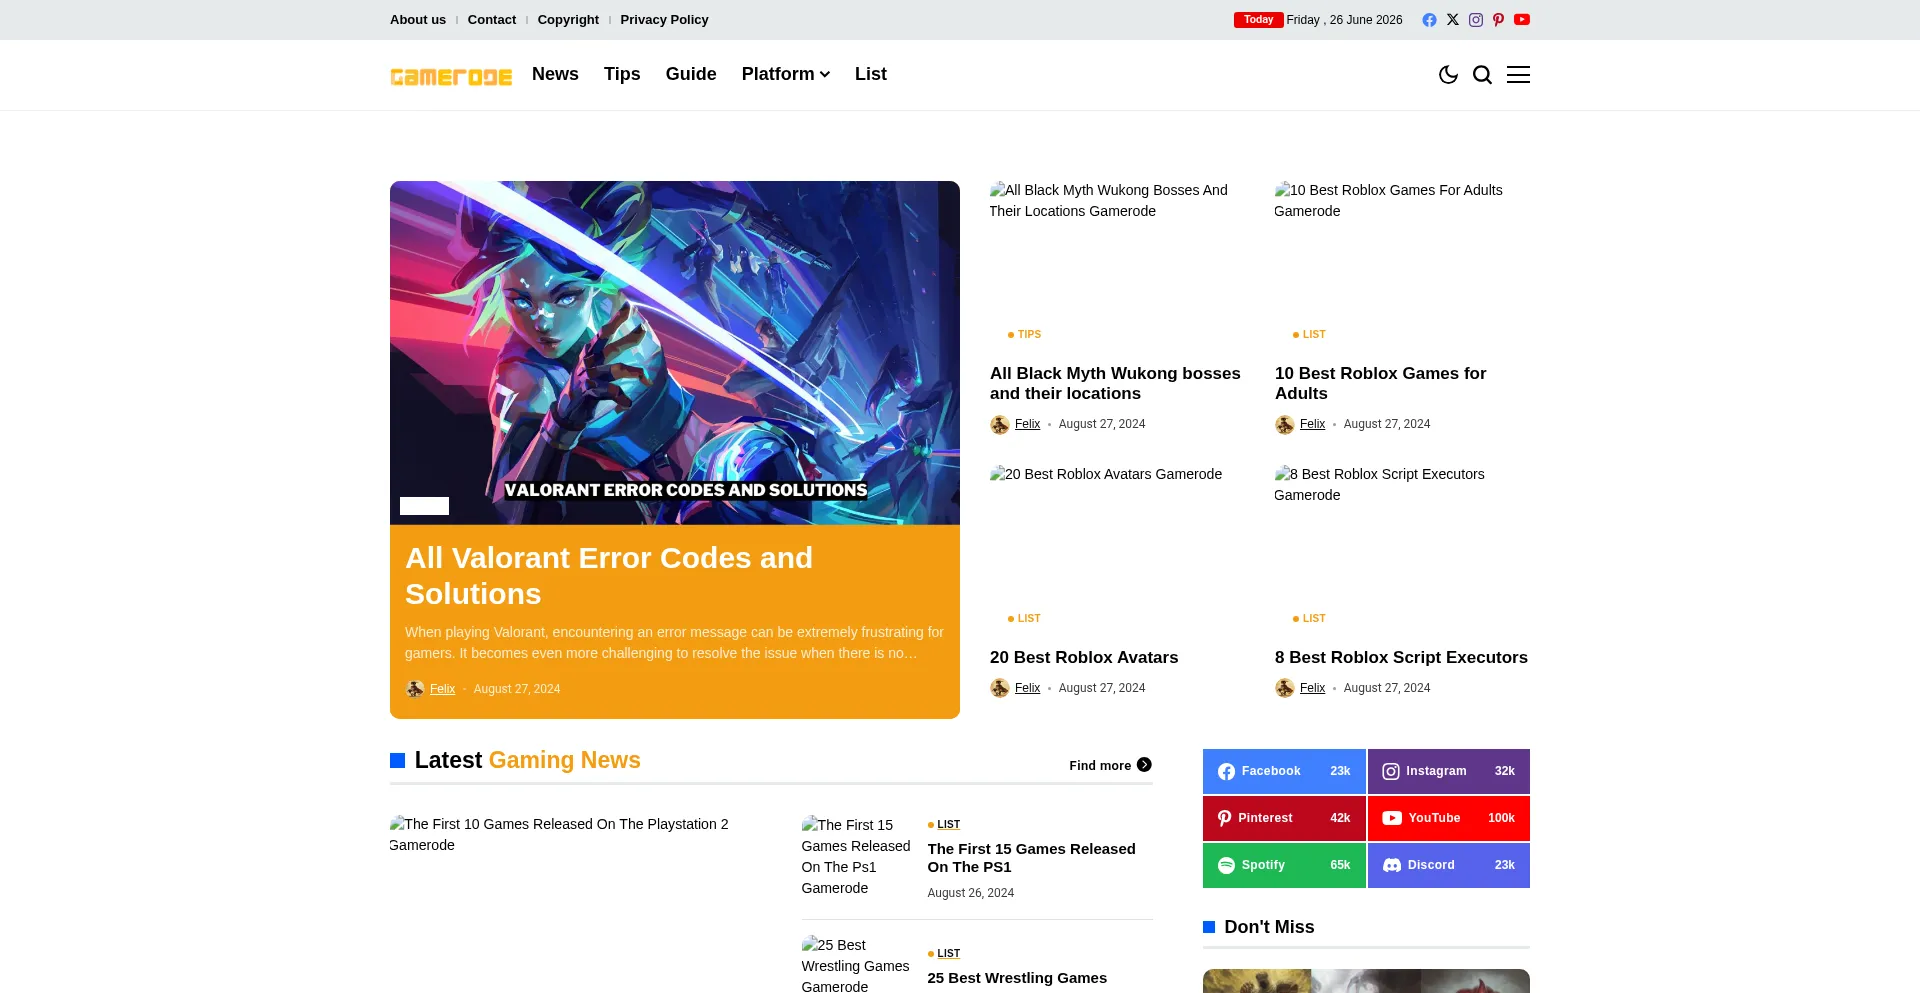1920x993 pixels.
Task: Click the arrow icon beside Find more
Action: click(x=1144, y=765)
